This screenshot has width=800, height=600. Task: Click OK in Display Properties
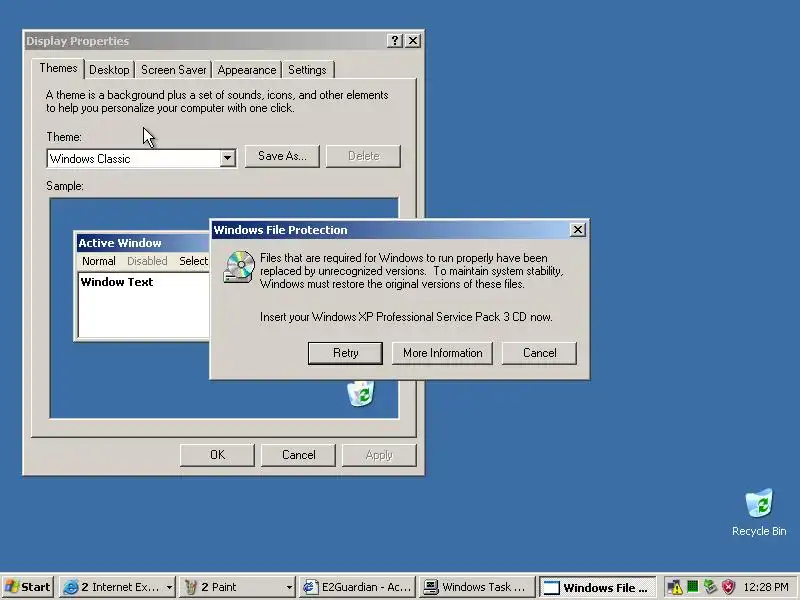coord(217,455)
